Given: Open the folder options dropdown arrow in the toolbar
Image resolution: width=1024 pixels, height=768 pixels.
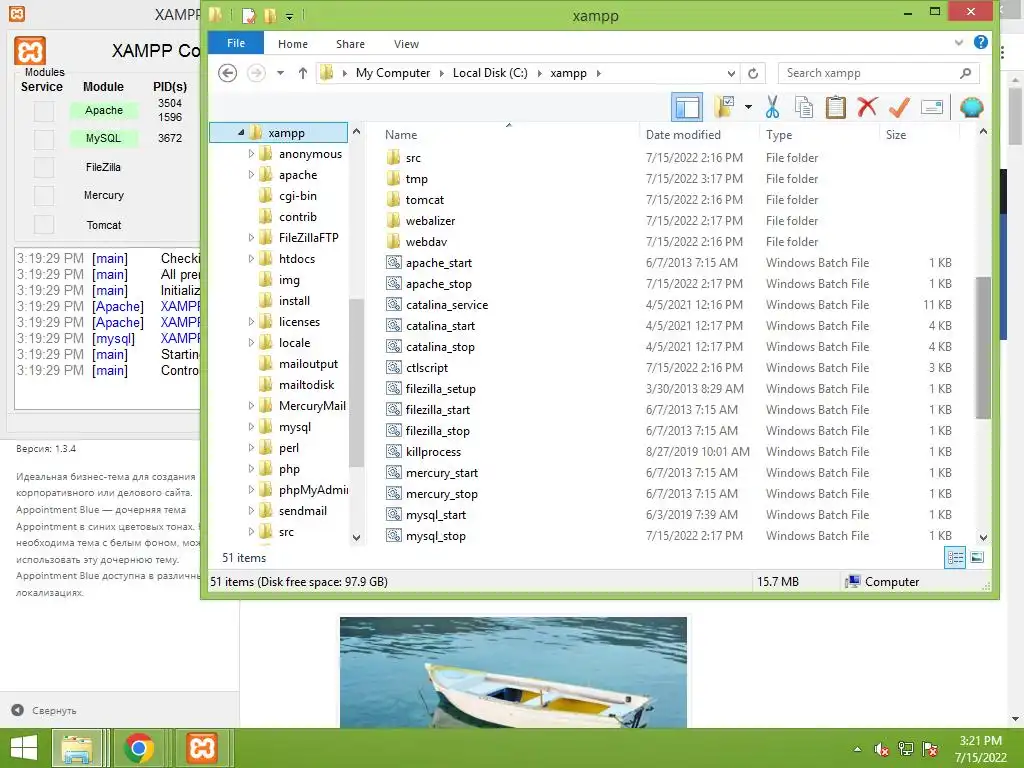Looking at the screenshot, I should (x=748, y=107).
